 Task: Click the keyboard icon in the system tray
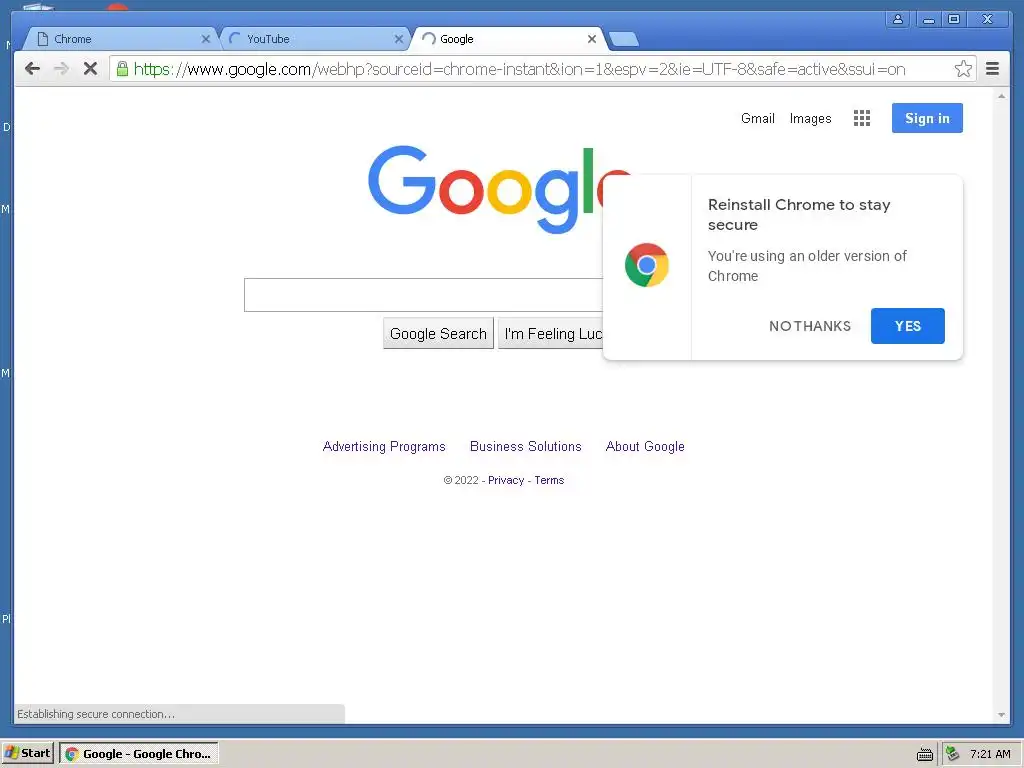(x=925, y=754)
